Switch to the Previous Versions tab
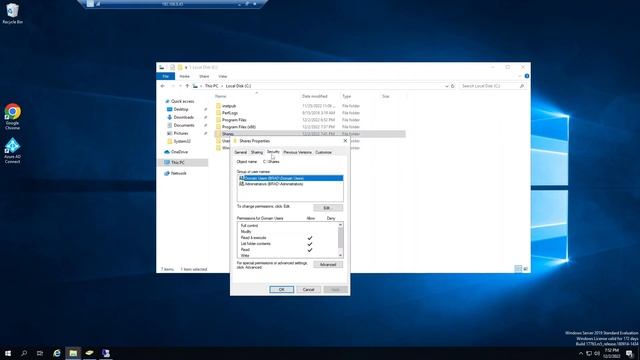Image resolution: width=640 pixels, height=360 pixels. tap(297, 152)
